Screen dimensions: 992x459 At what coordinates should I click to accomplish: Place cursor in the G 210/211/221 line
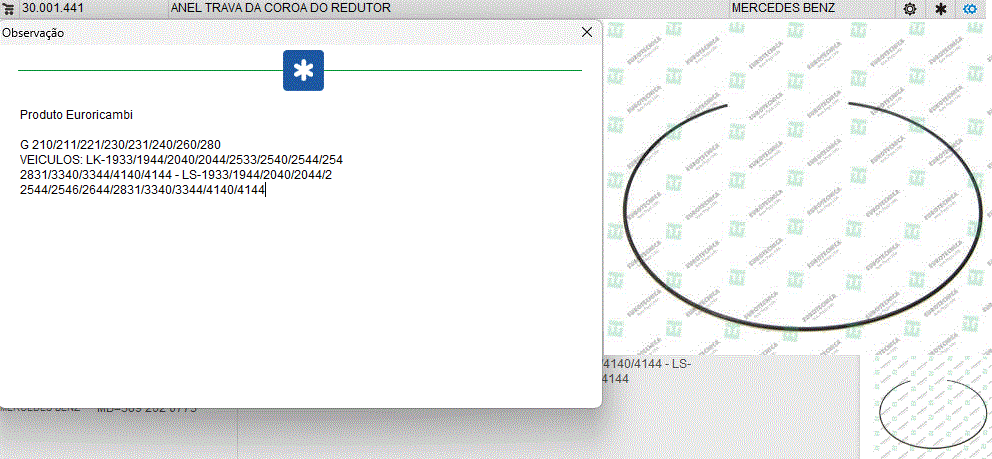(120, 145)
